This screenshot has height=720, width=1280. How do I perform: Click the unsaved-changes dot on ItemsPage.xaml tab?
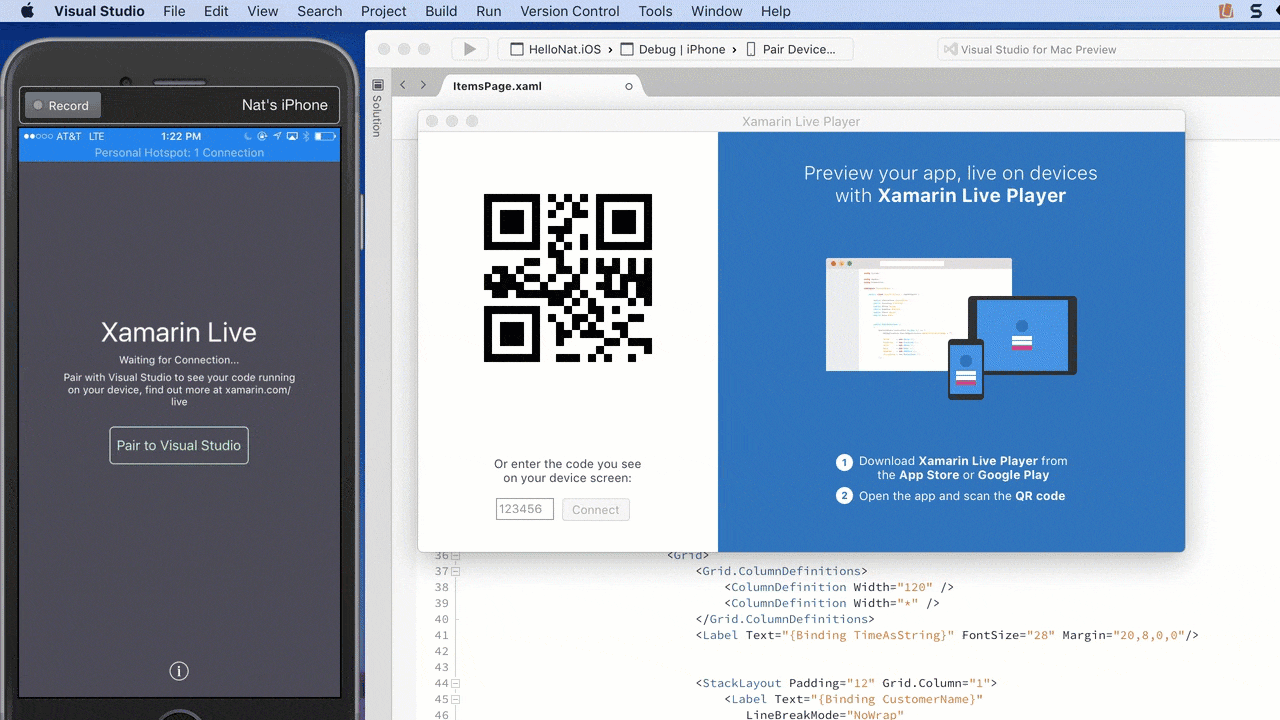(x=628, y=86)
